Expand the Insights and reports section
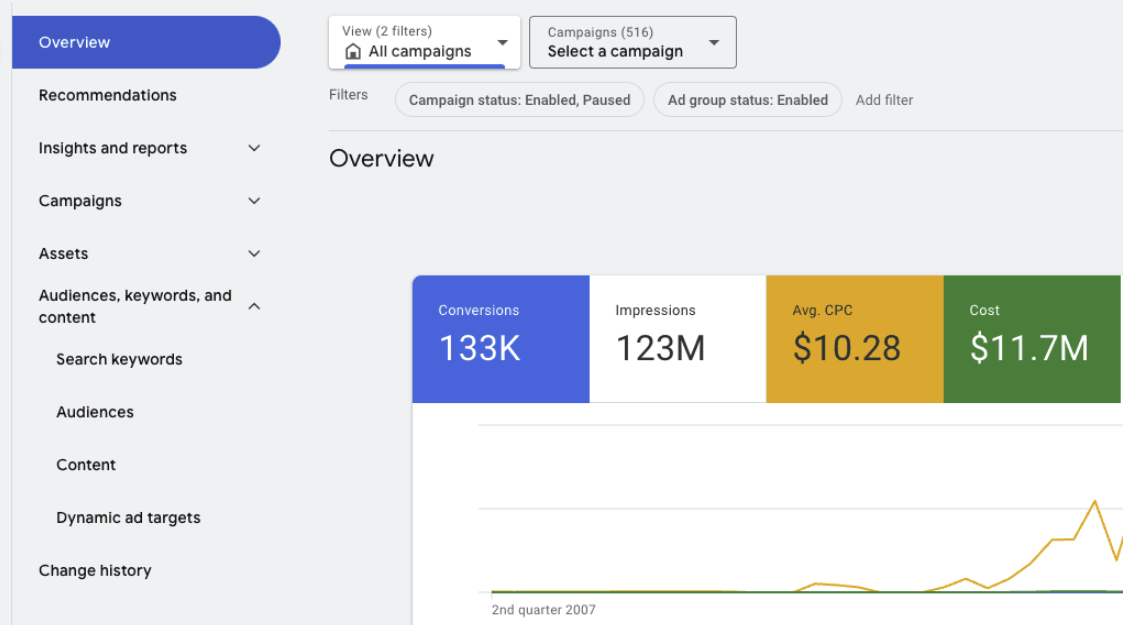This screenshot has width=1123, height=625. pyautogui.click(x=254, y=148)
